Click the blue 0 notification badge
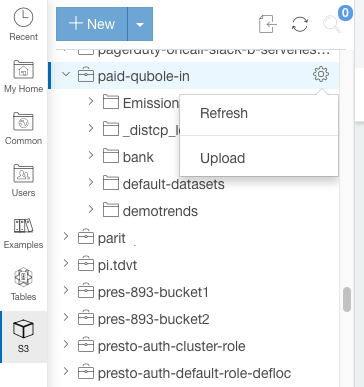 click(x=345, y=13)
